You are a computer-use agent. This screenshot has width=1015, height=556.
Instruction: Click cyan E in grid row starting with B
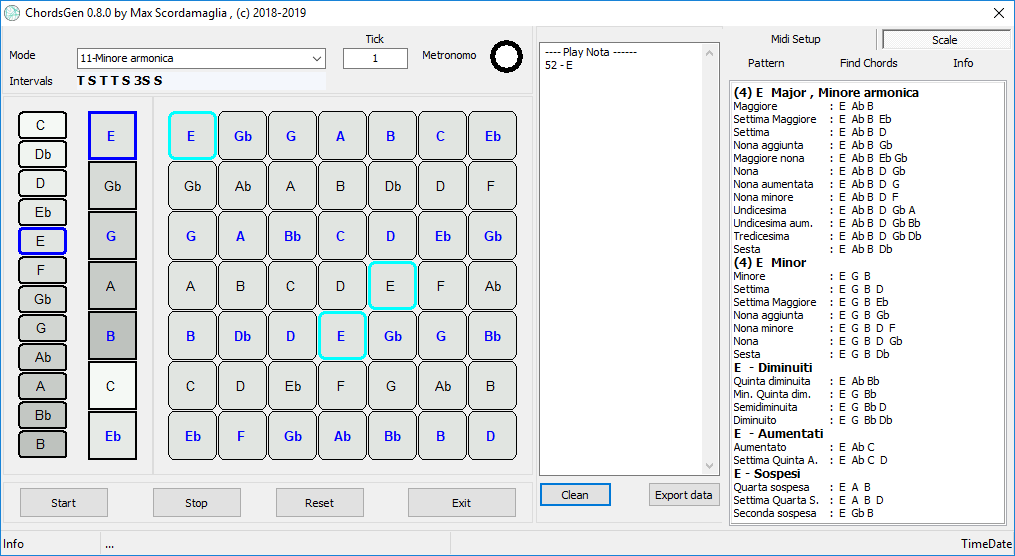(342, 336)
